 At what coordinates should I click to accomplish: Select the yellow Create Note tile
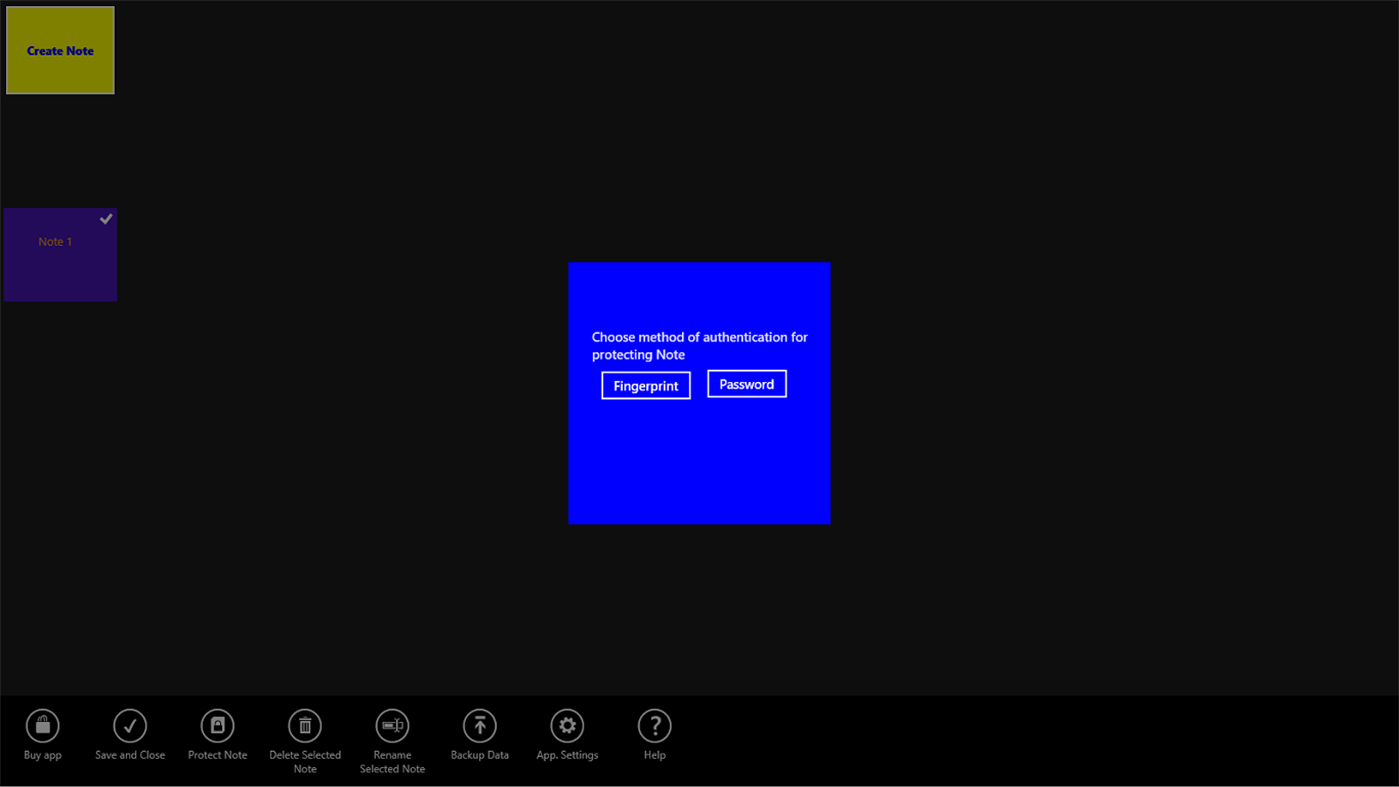click(59, 49)
